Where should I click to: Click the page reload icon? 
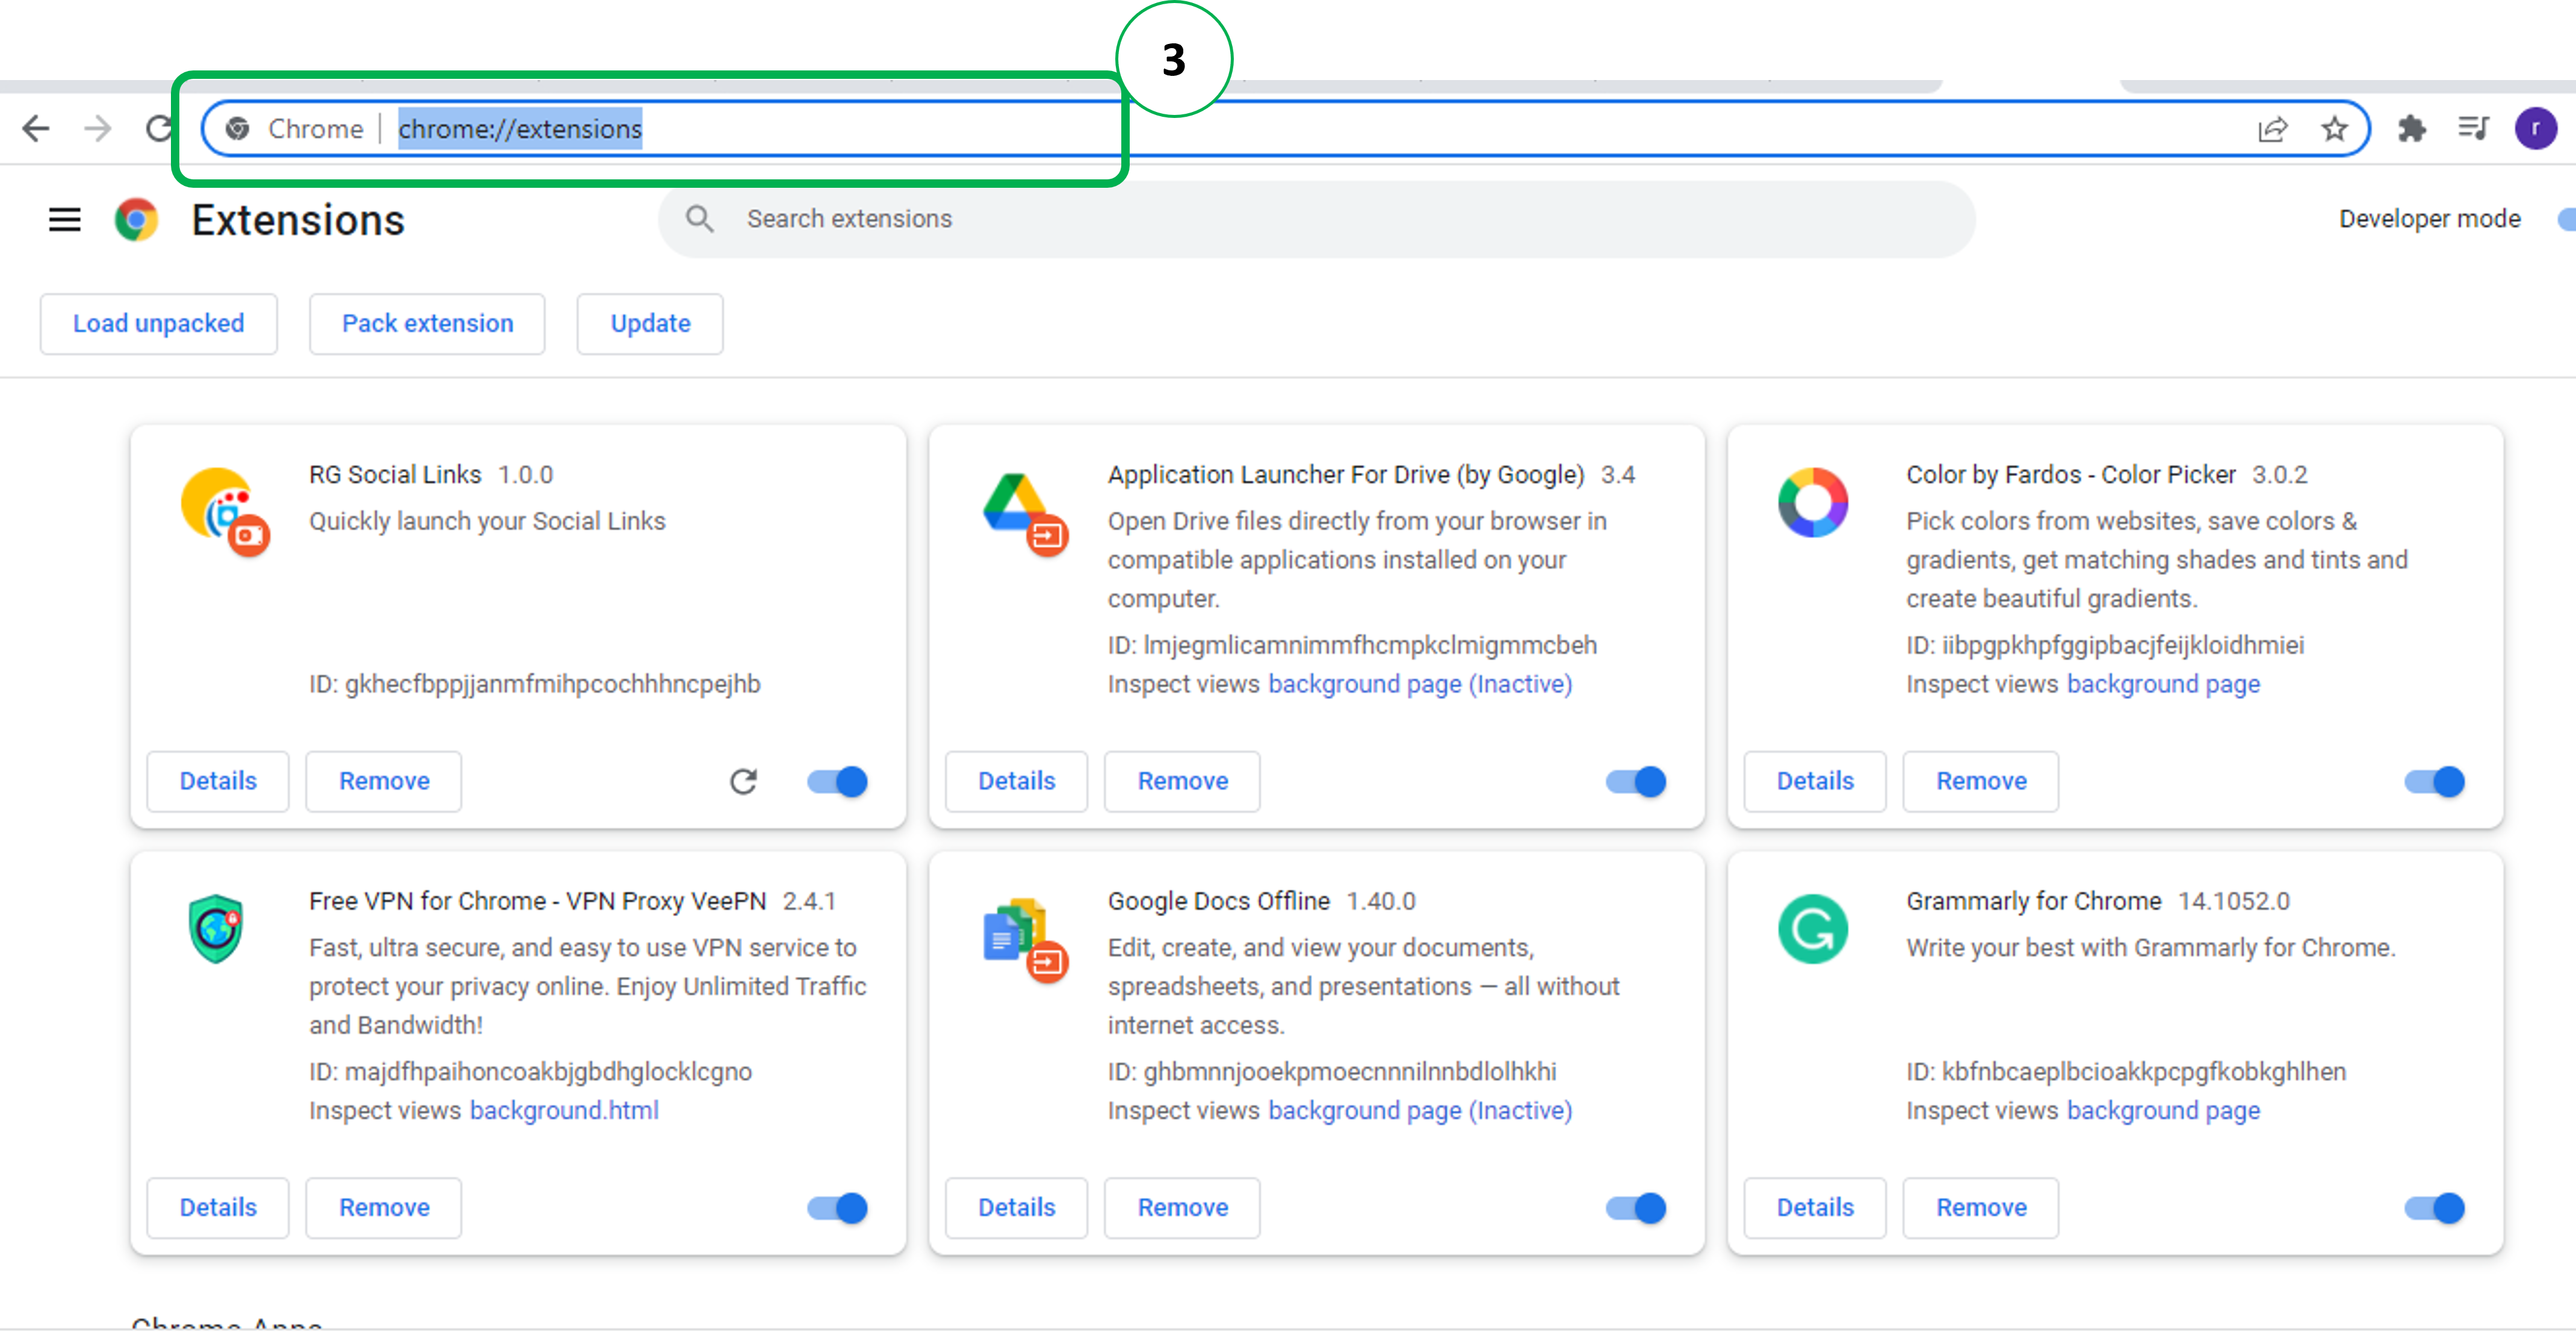pyautogui.click(x=158, y=128)
